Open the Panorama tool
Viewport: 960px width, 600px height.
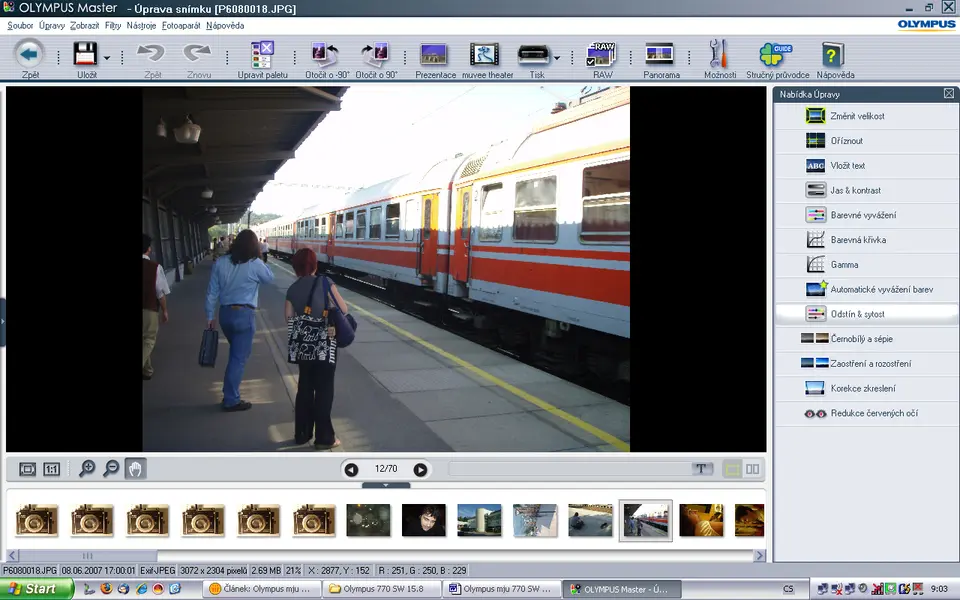coord(660,56)
